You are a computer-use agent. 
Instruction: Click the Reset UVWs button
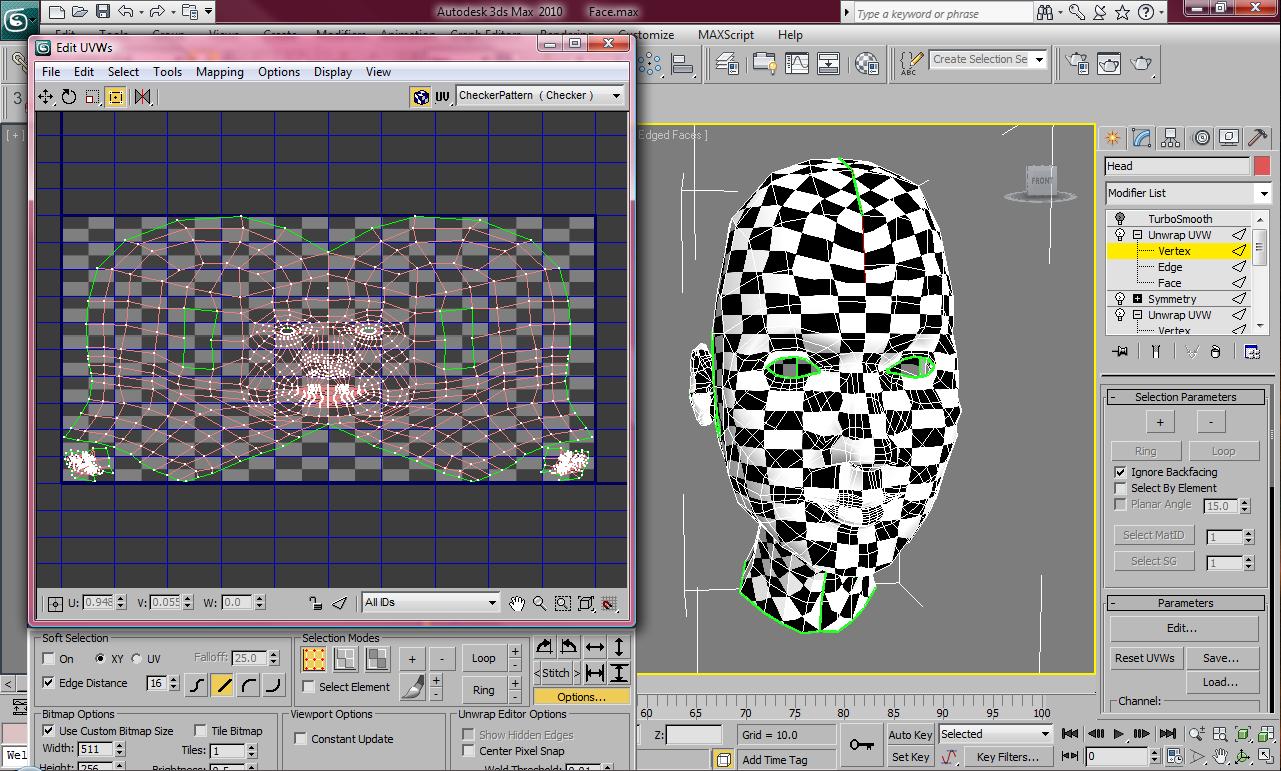[x=1145, y=658]
